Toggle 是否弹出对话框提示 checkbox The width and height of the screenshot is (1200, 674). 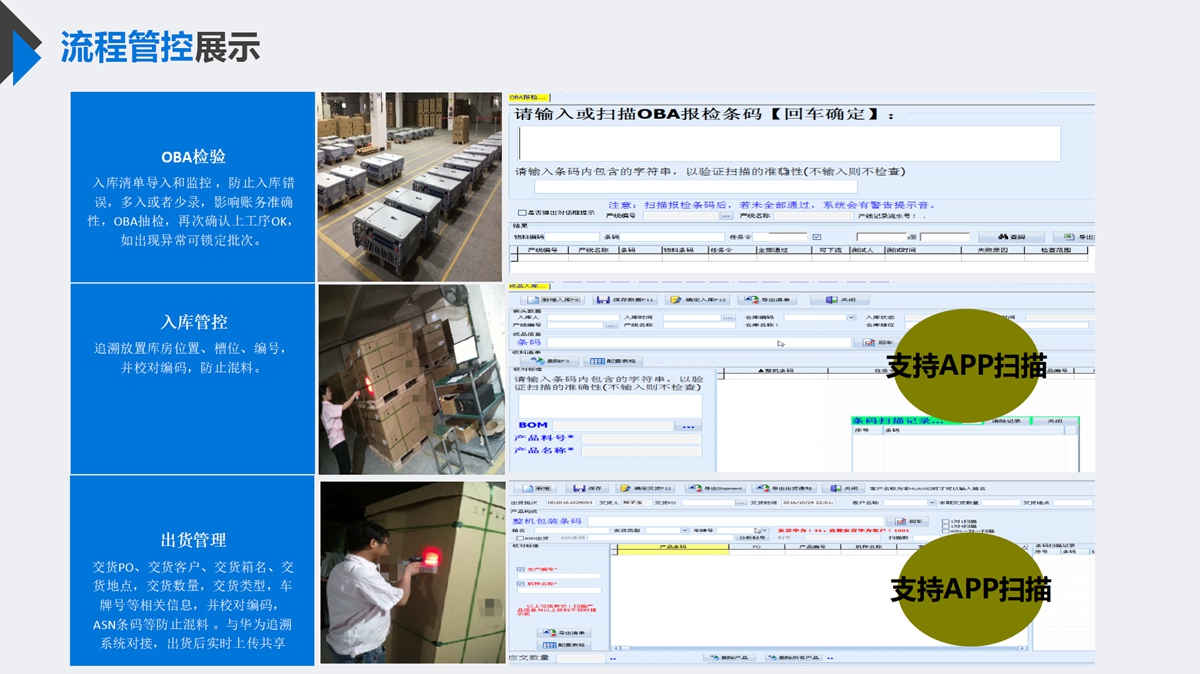[x=521, y=213]
